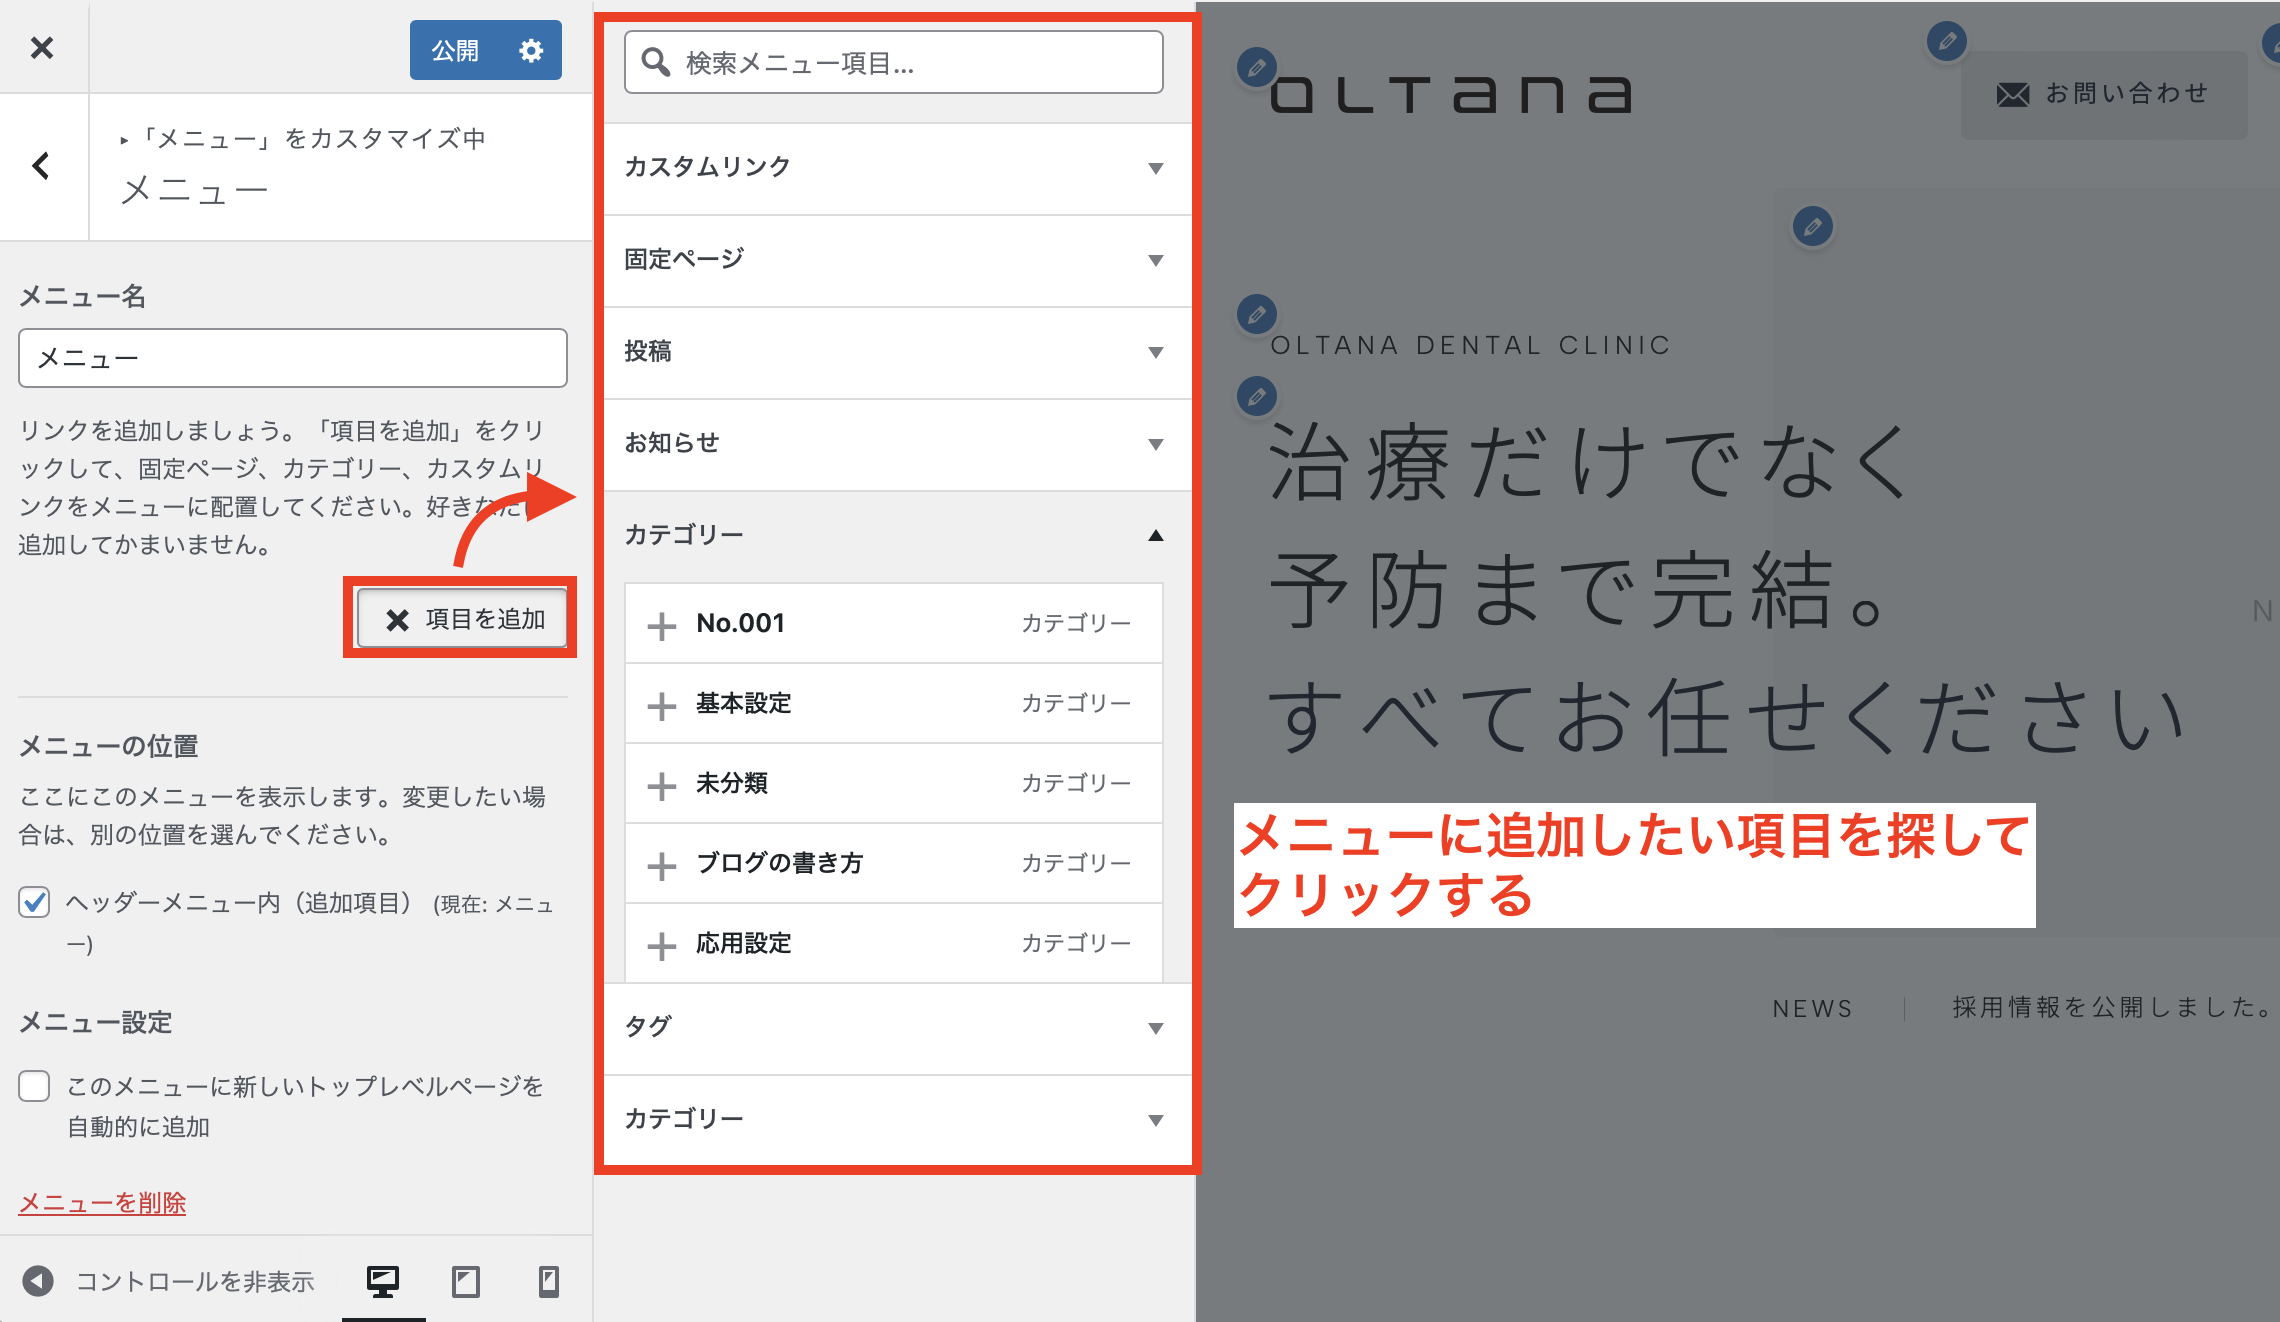2280x1322 pixels.
Task: Select the desktop preview icon
Action: [384, 1281]
